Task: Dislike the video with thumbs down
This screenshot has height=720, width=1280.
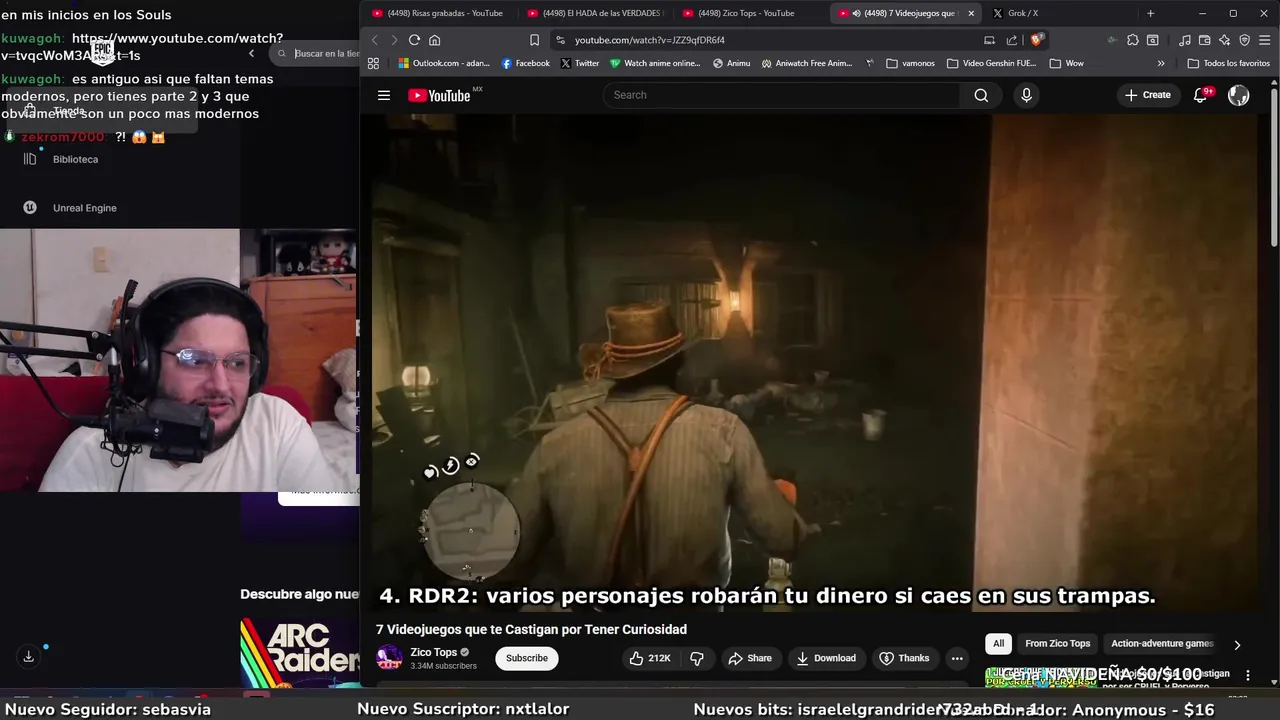Action: [697, 658]
